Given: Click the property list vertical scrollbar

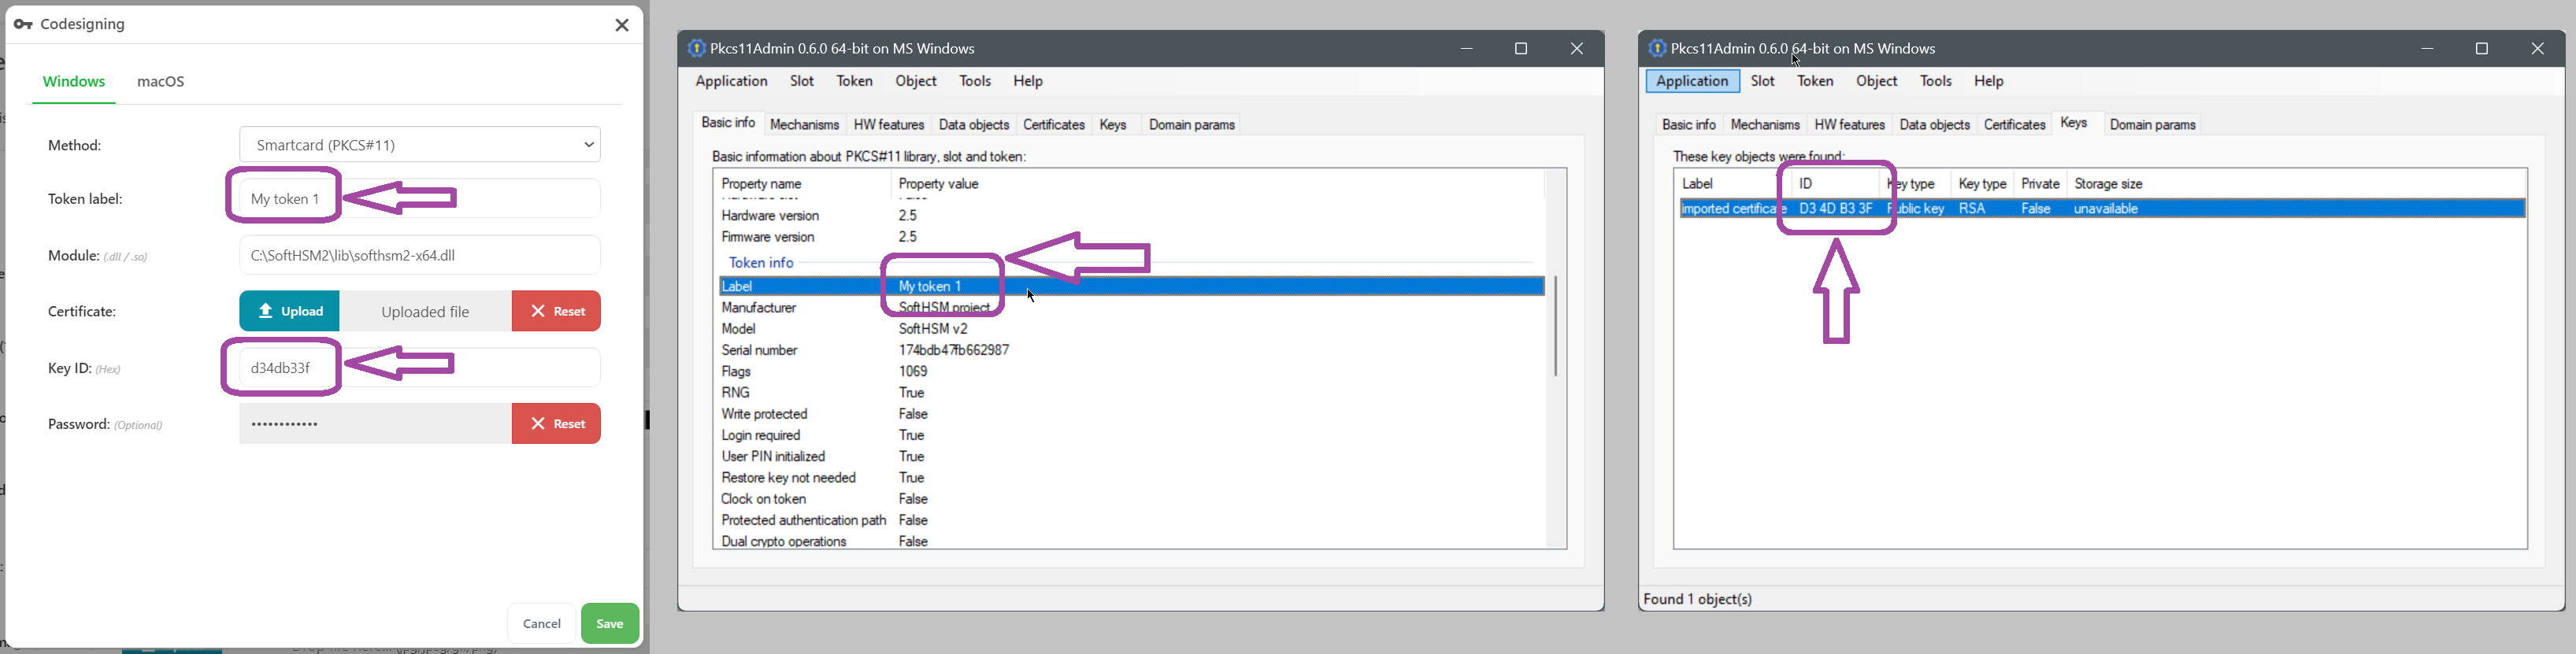Looking at the screenshot, I should click(1555, 325).
